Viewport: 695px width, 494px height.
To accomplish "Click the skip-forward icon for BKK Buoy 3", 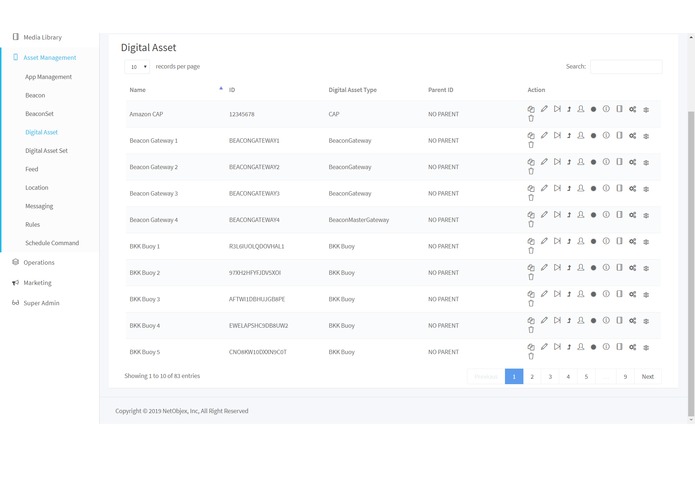I will [557, 294].
